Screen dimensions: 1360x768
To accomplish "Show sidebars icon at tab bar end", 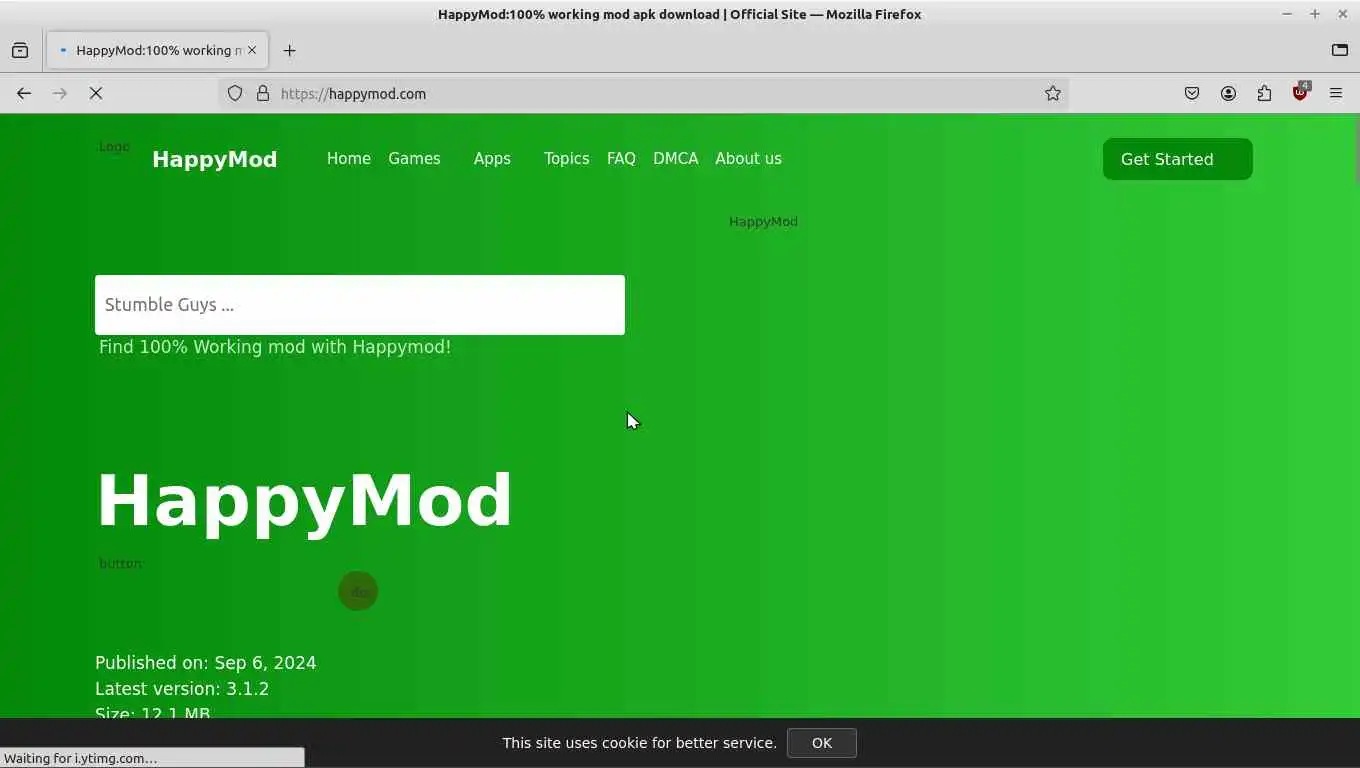I will [x=1340, y=50].
